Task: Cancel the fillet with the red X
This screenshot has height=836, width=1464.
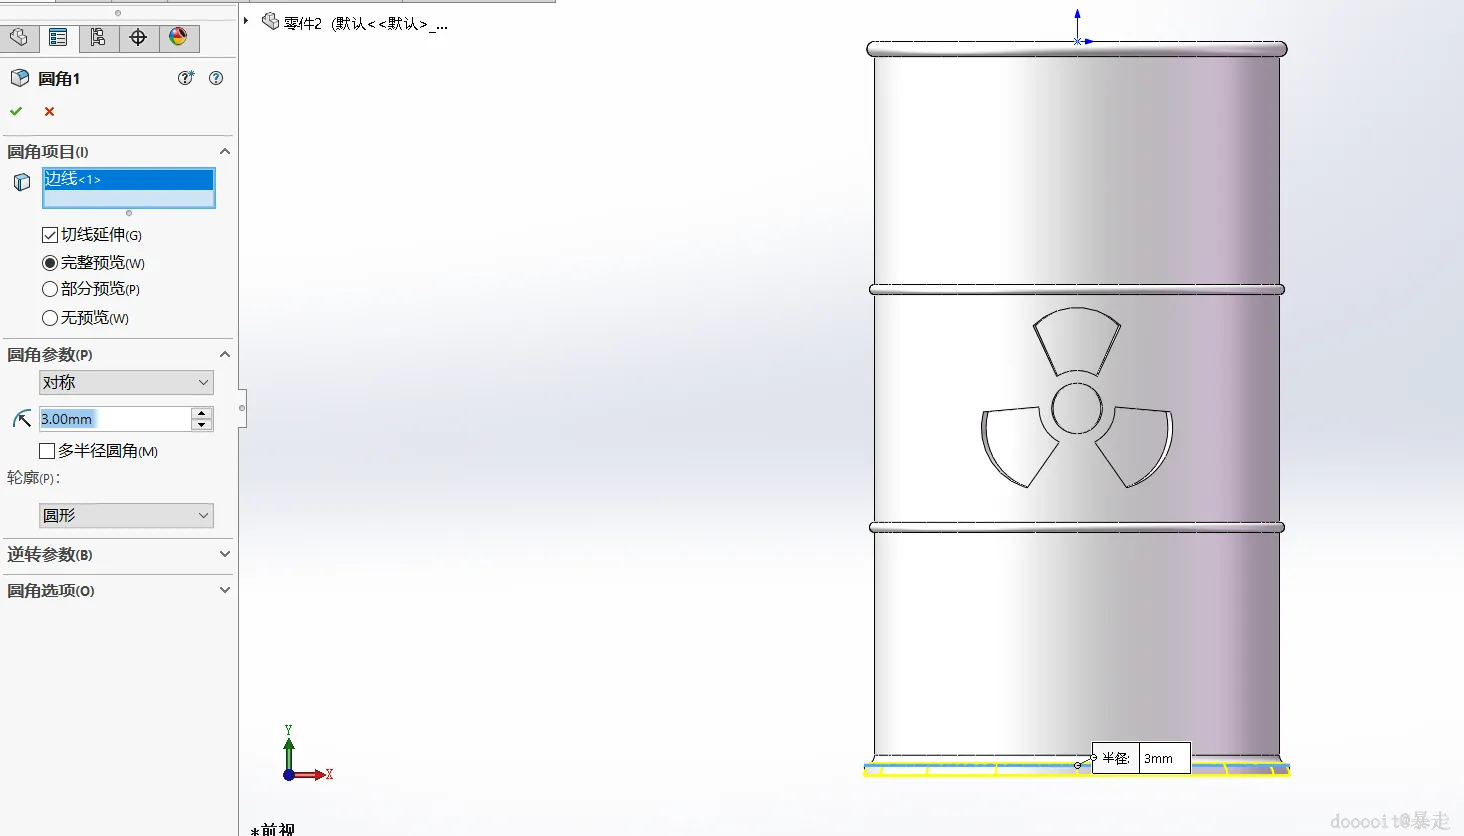Action: point(49,111)
